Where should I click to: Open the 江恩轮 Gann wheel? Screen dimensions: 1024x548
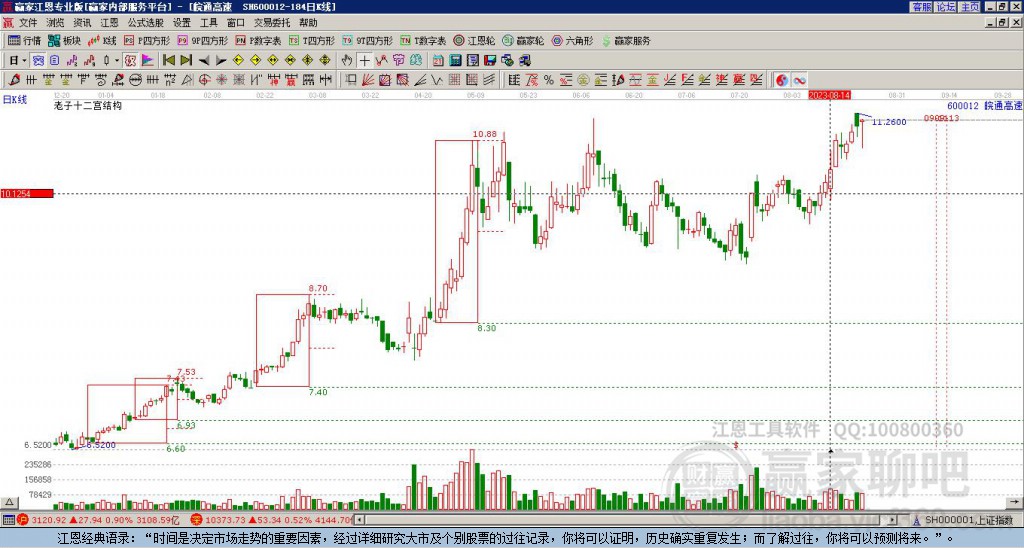(x=474, y=40)
